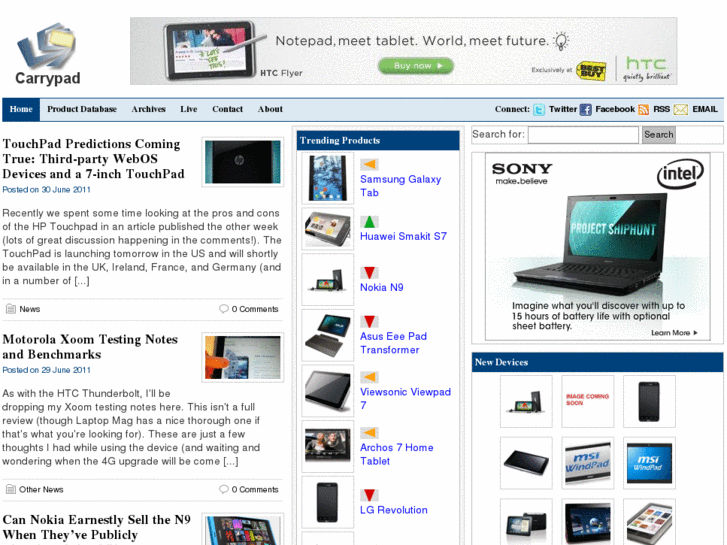Image resolution: width=727 pixels, height=545 pixels.
Task: Open the Facebook icon in Connect bar
Action: tap(586, 109)
